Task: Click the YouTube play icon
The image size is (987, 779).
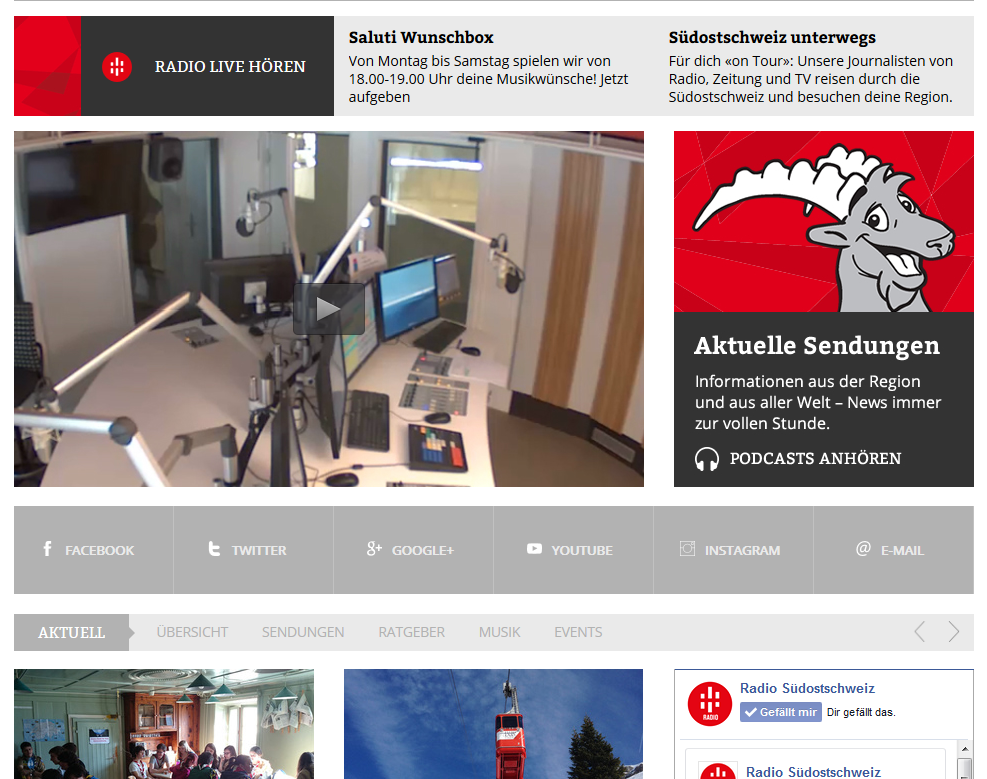Action: click(534, 549)
